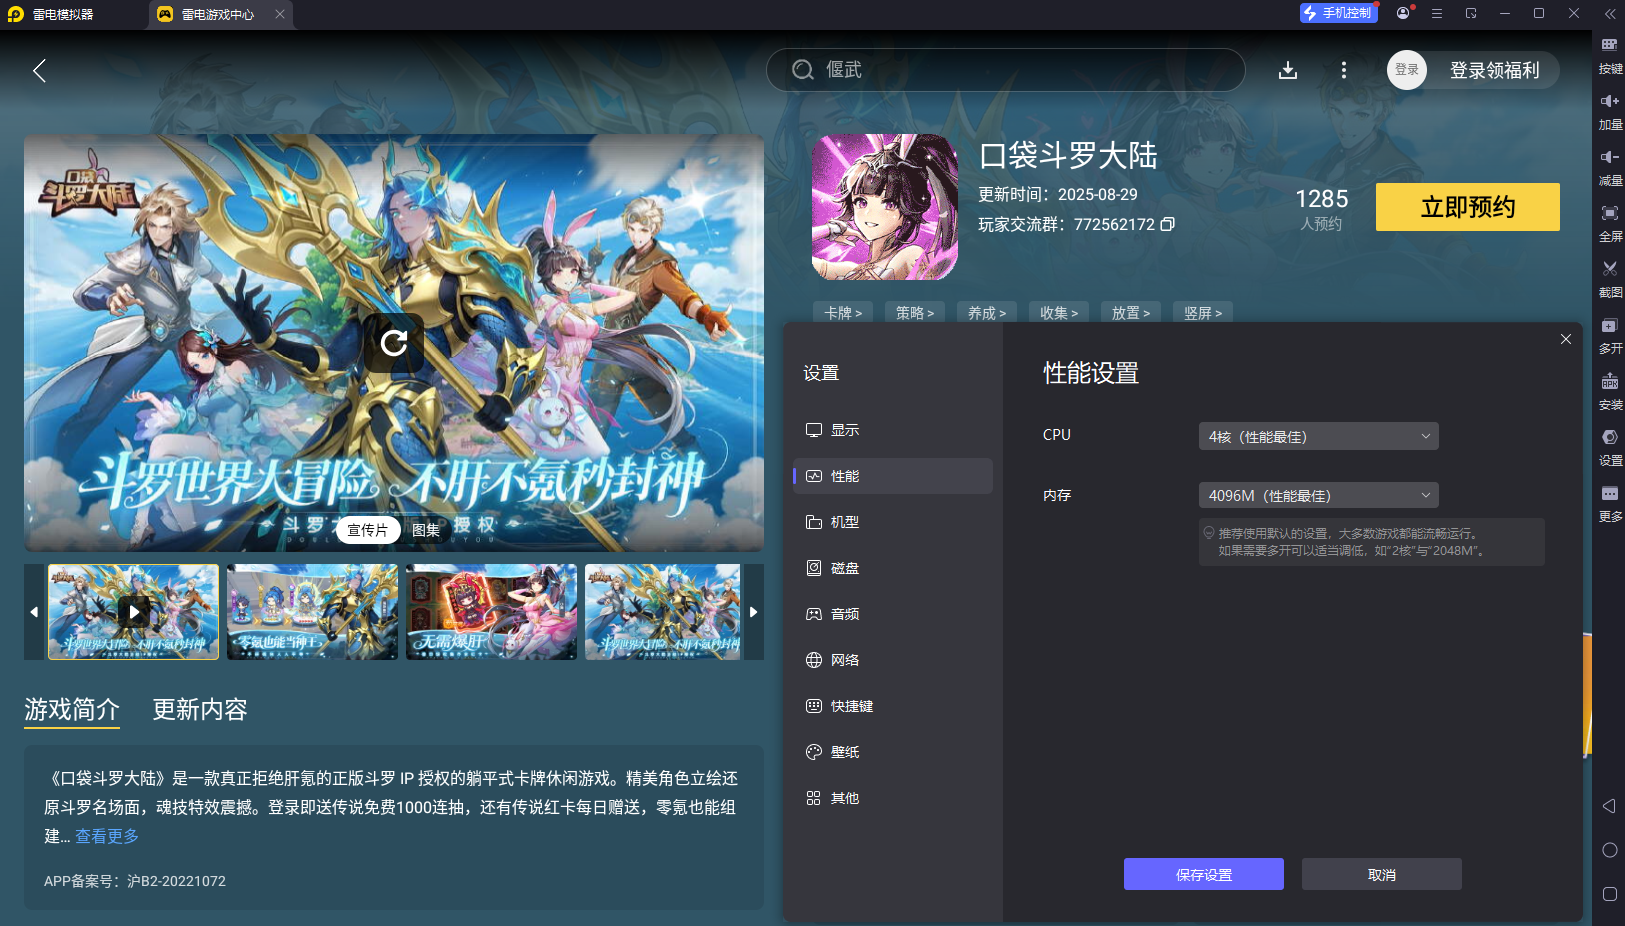The width and height of the screenshot is (1625, 926).
Task: Click the 养成 tag
Action: coord(987,313)
